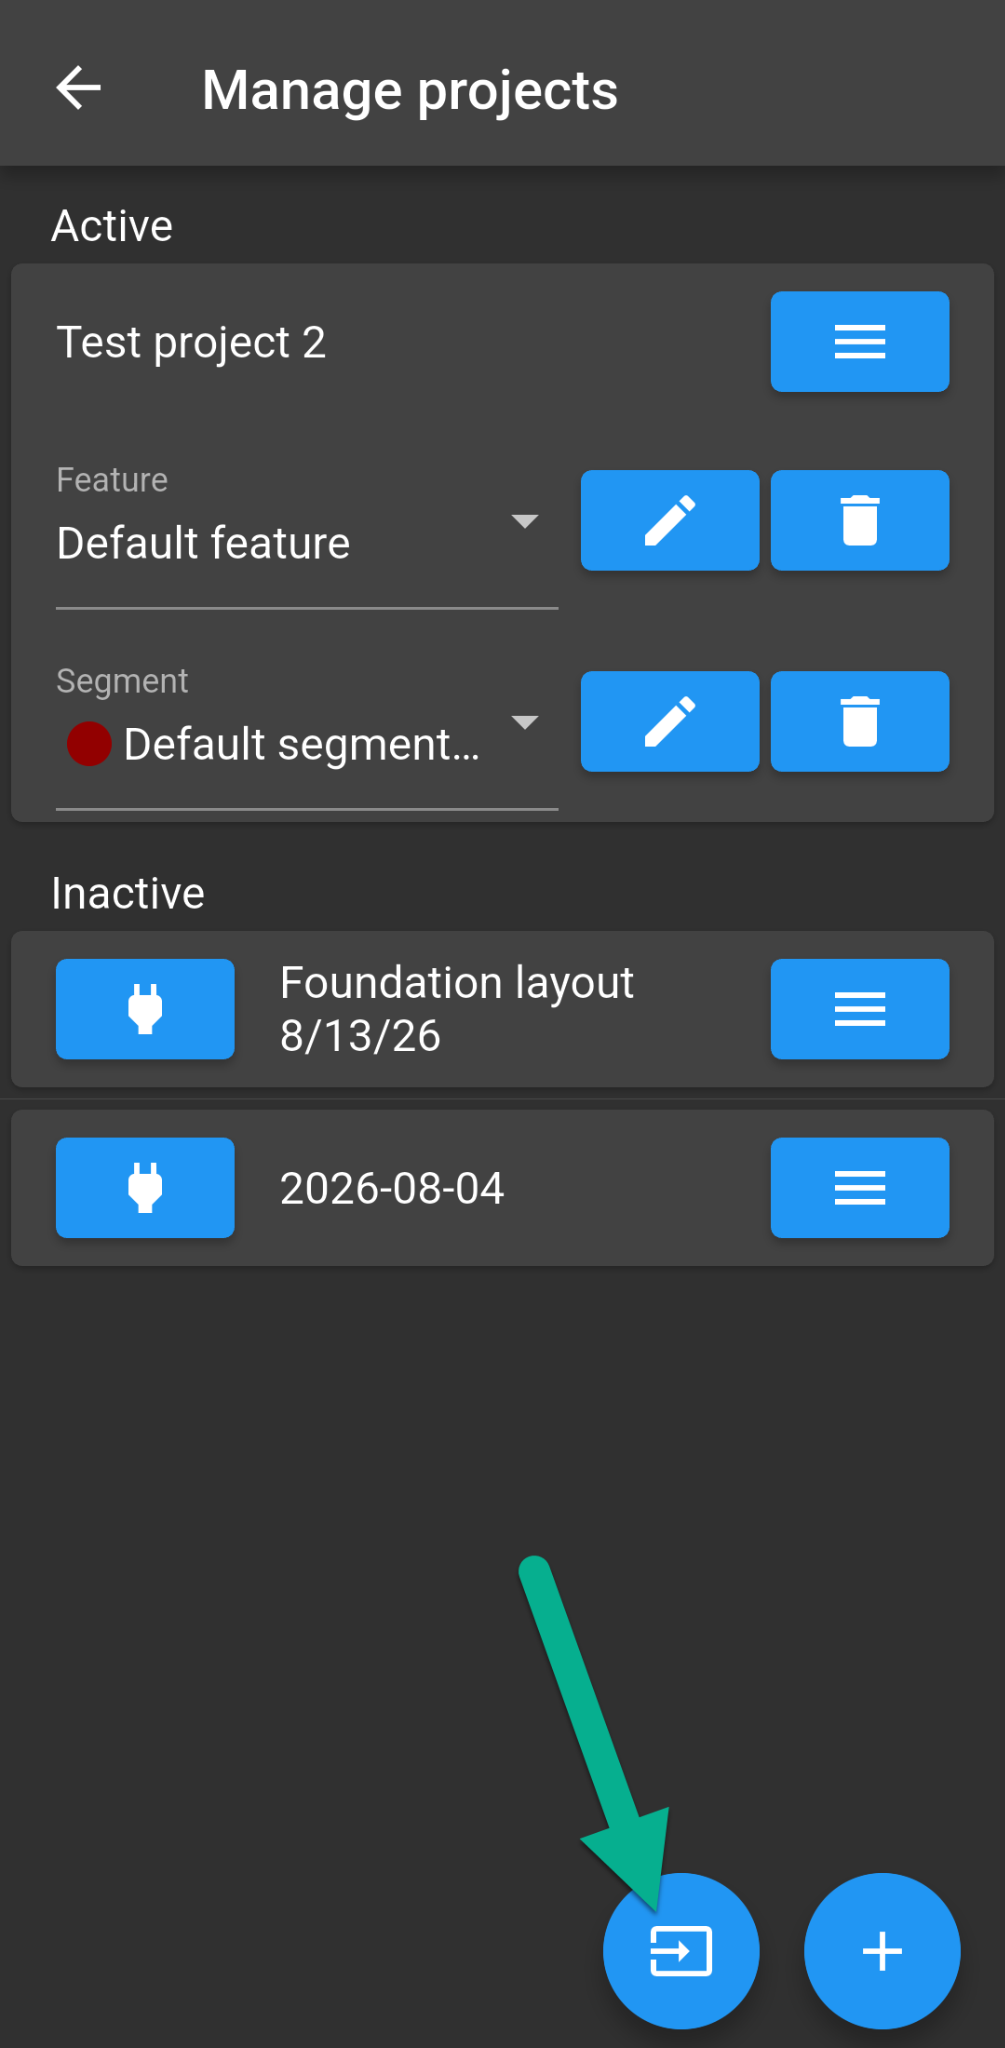This screenshot has height=2048, width=1005.
Task: Edit the Default feature with the pencil icon
Action: pyautogui.click(x=670, y=520)
